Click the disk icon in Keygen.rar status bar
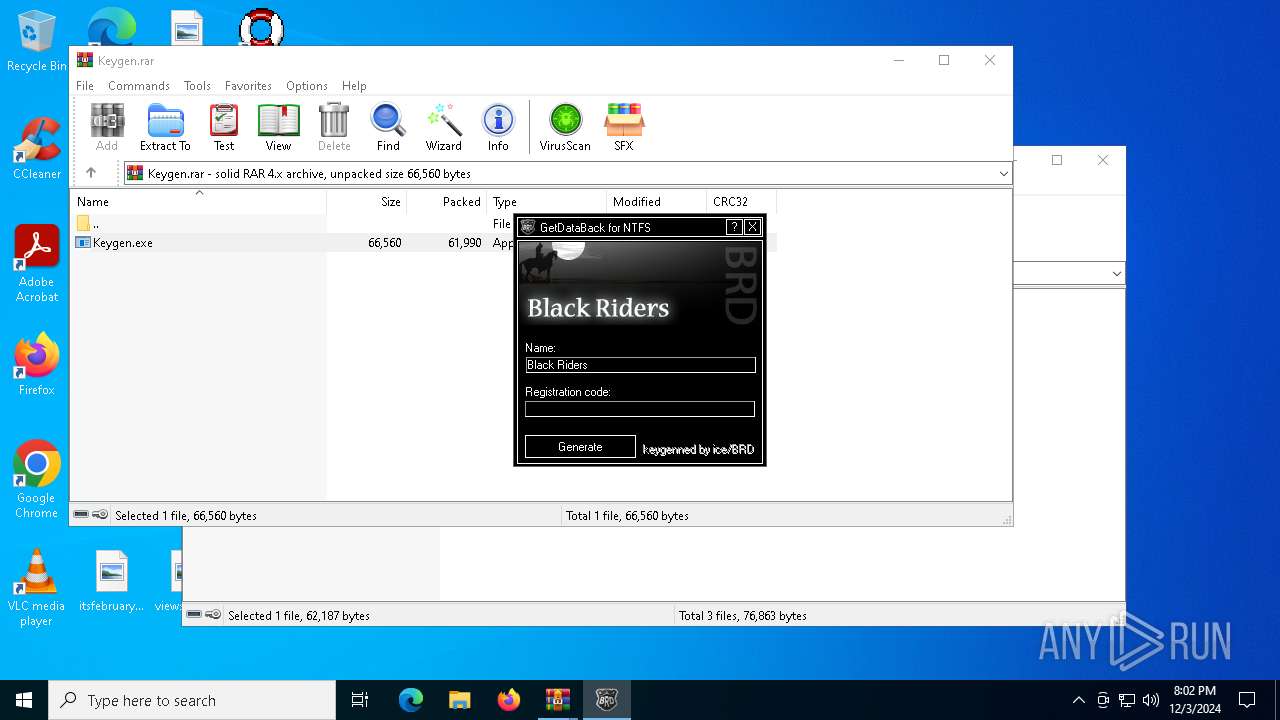This screenshot has width=1280, height=720. point(81,515)
